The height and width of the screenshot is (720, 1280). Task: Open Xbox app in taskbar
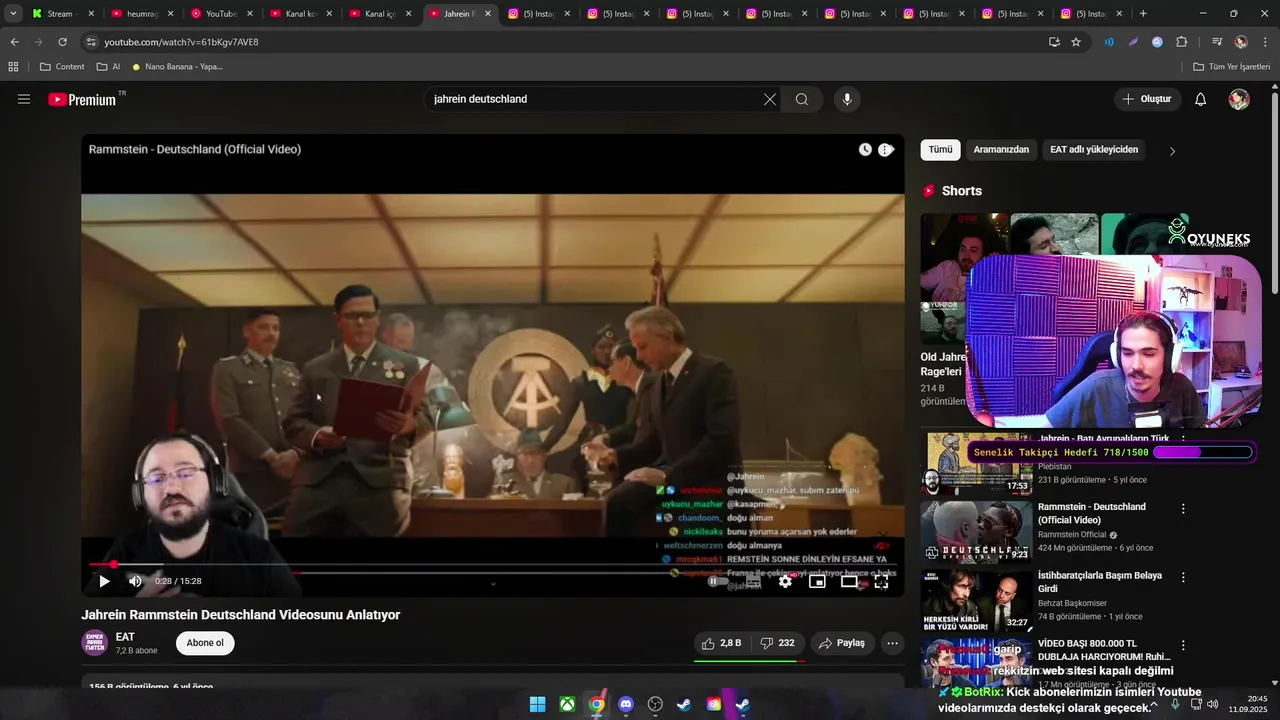[567, 704]
